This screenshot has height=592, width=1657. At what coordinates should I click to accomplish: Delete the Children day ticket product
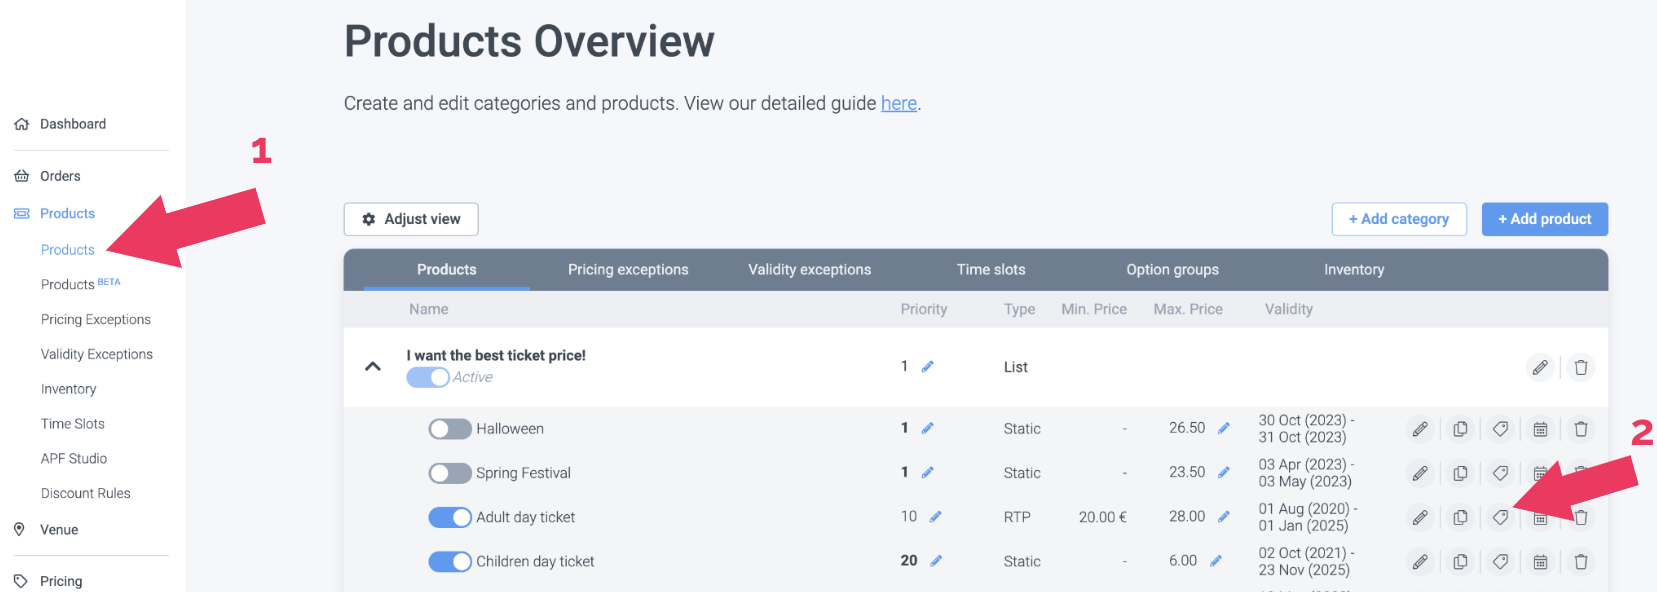coord(1581,562)
